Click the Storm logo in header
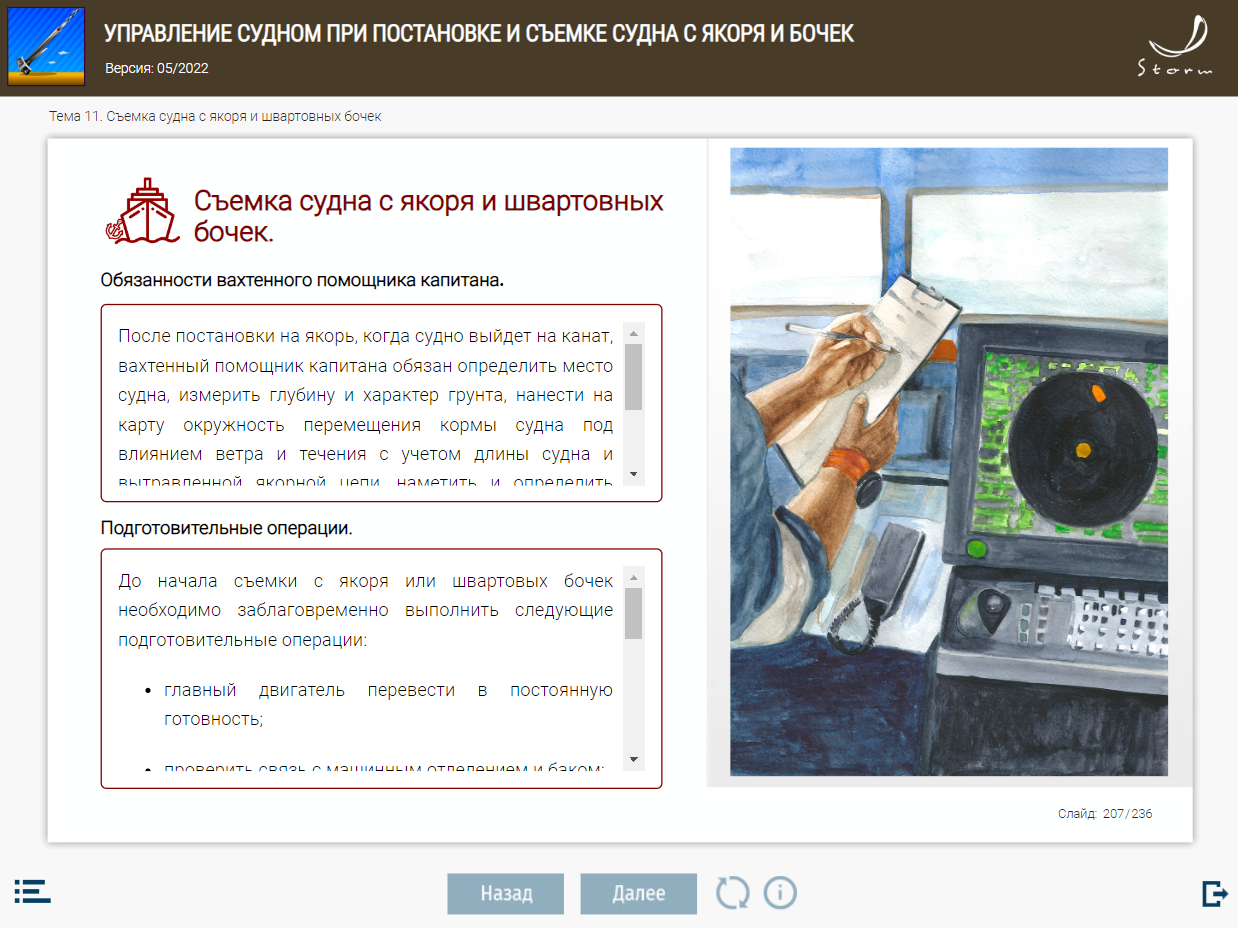This screenshot has width=1238, height=928. [1176, 47]
